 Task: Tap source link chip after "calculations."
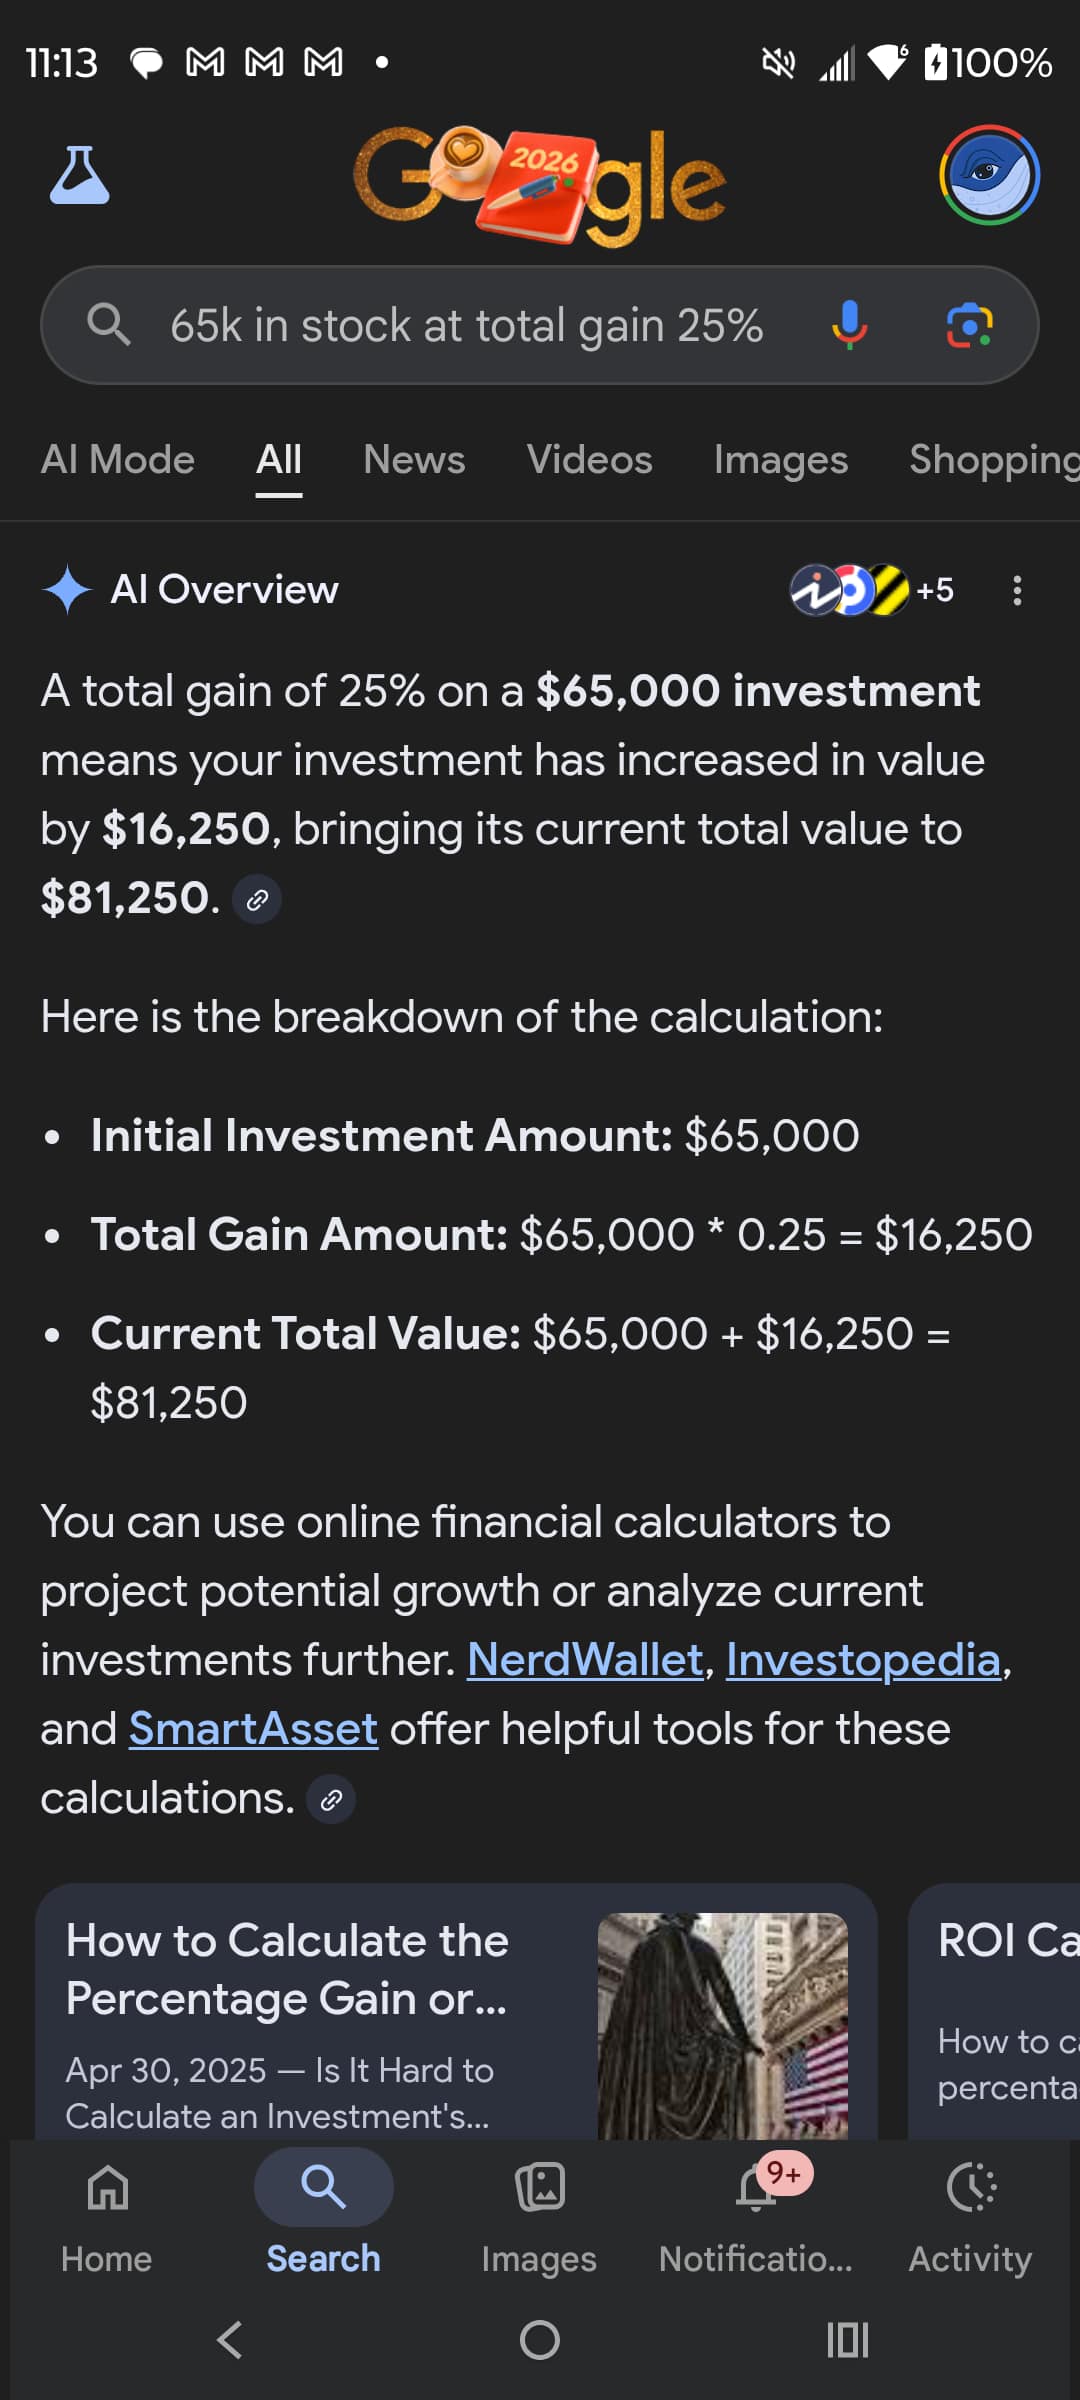pos(331,1800)
